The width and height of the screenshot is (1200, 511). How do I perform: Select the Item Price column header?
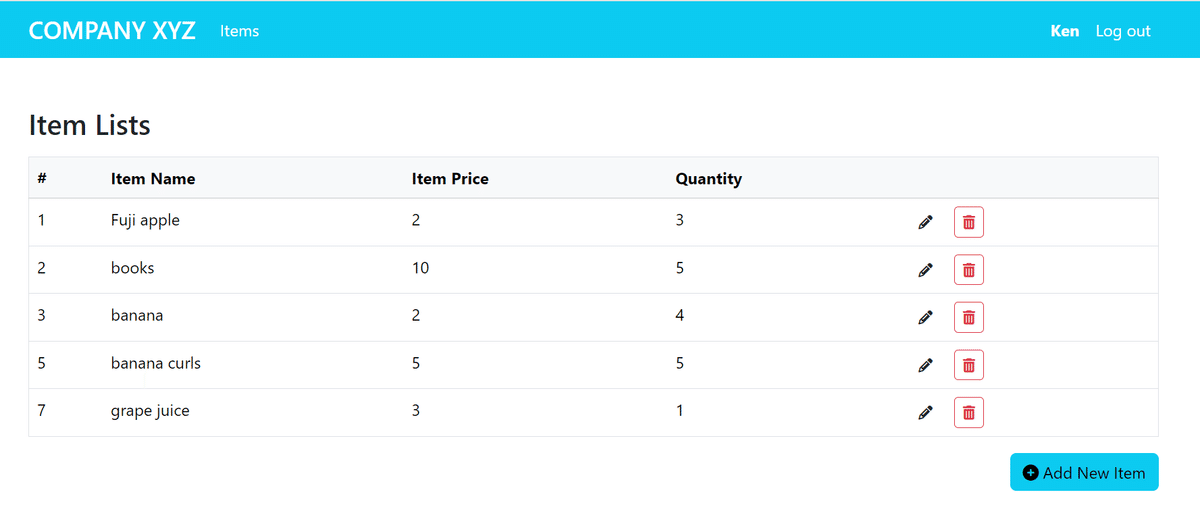[450, 179]
